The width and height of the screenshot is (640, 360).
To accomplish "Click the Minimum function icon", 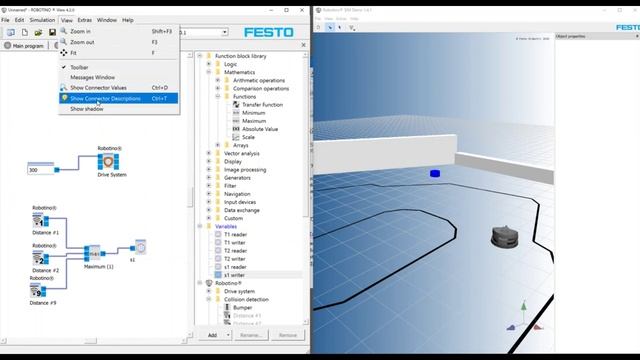I will tap(236, 113).
